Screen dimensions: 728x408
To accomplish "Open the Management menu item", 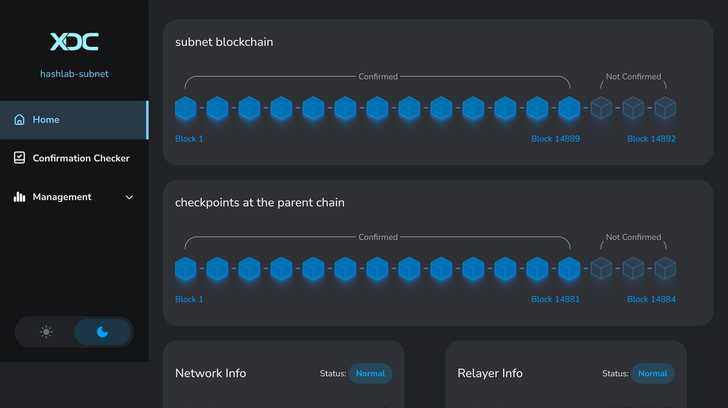I will pos(62,197).
